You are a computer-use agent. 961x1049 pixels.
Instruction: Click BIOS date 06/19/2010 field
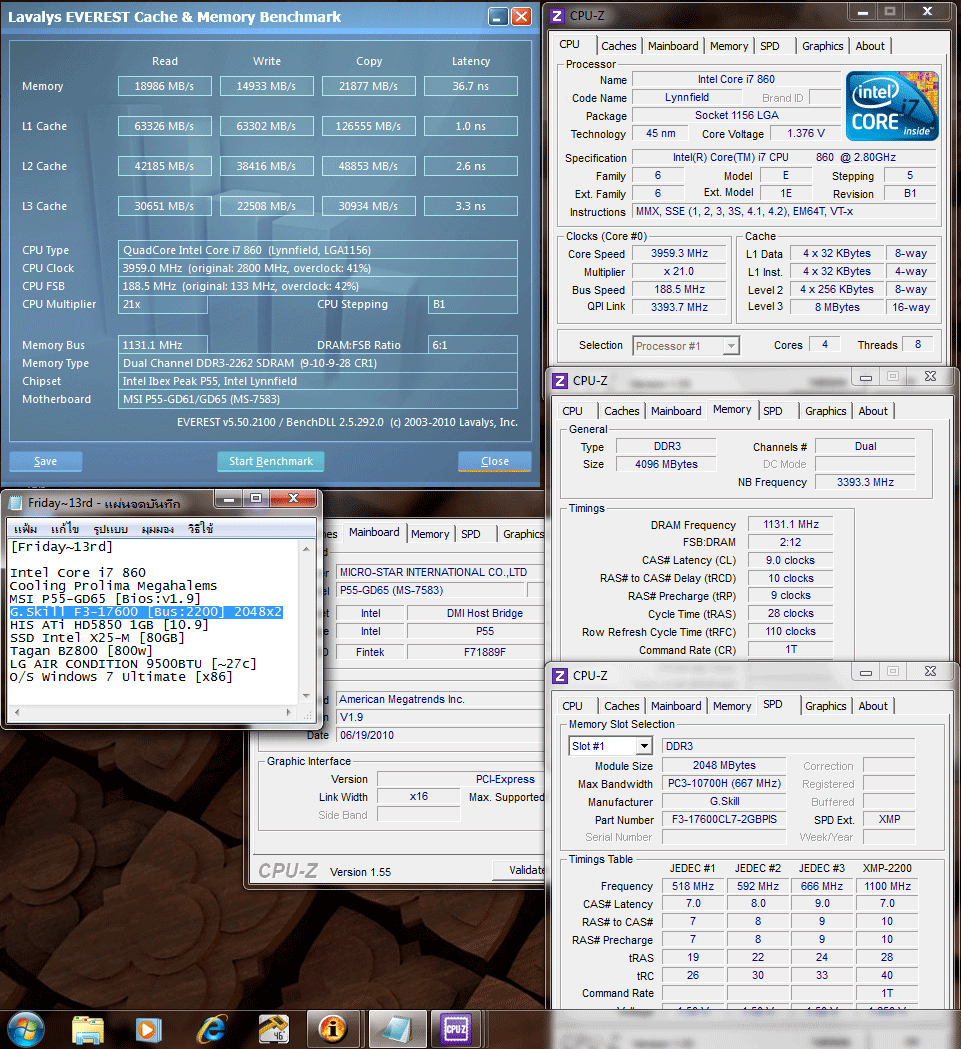point(440,735)
